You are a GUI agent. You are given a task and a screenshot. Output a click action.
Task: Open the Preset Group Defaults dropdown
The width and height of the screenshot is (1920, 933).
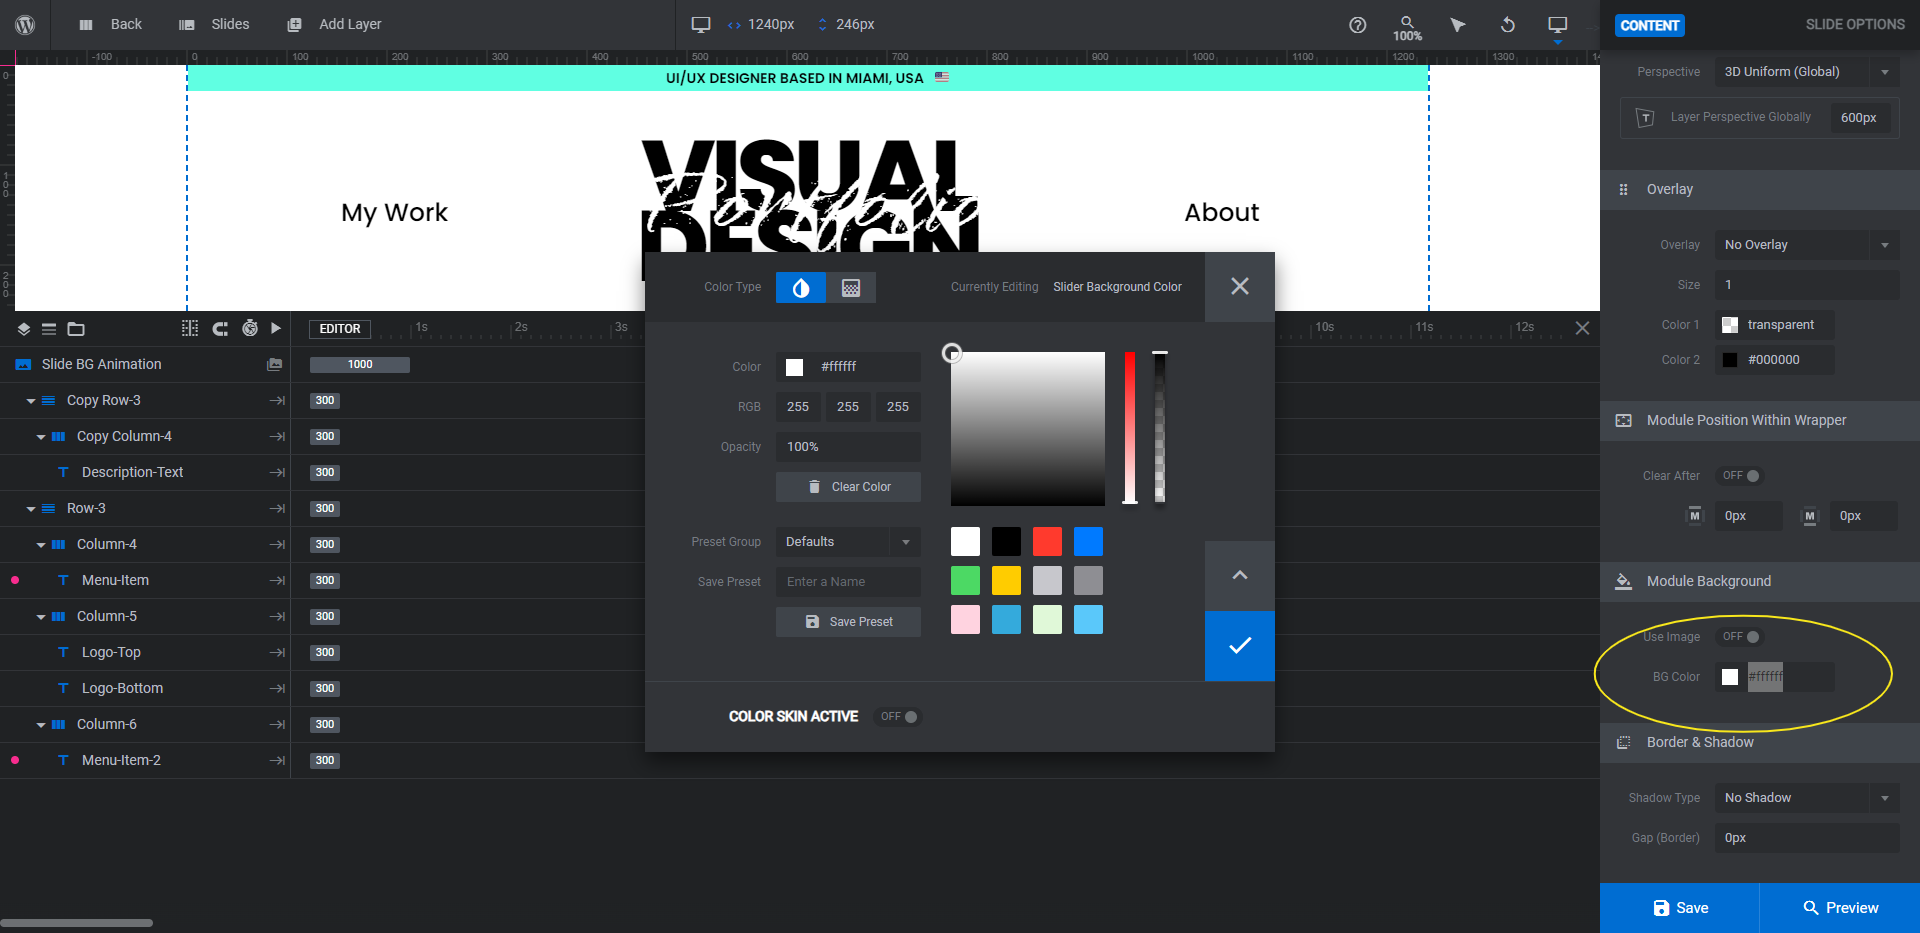848,542
